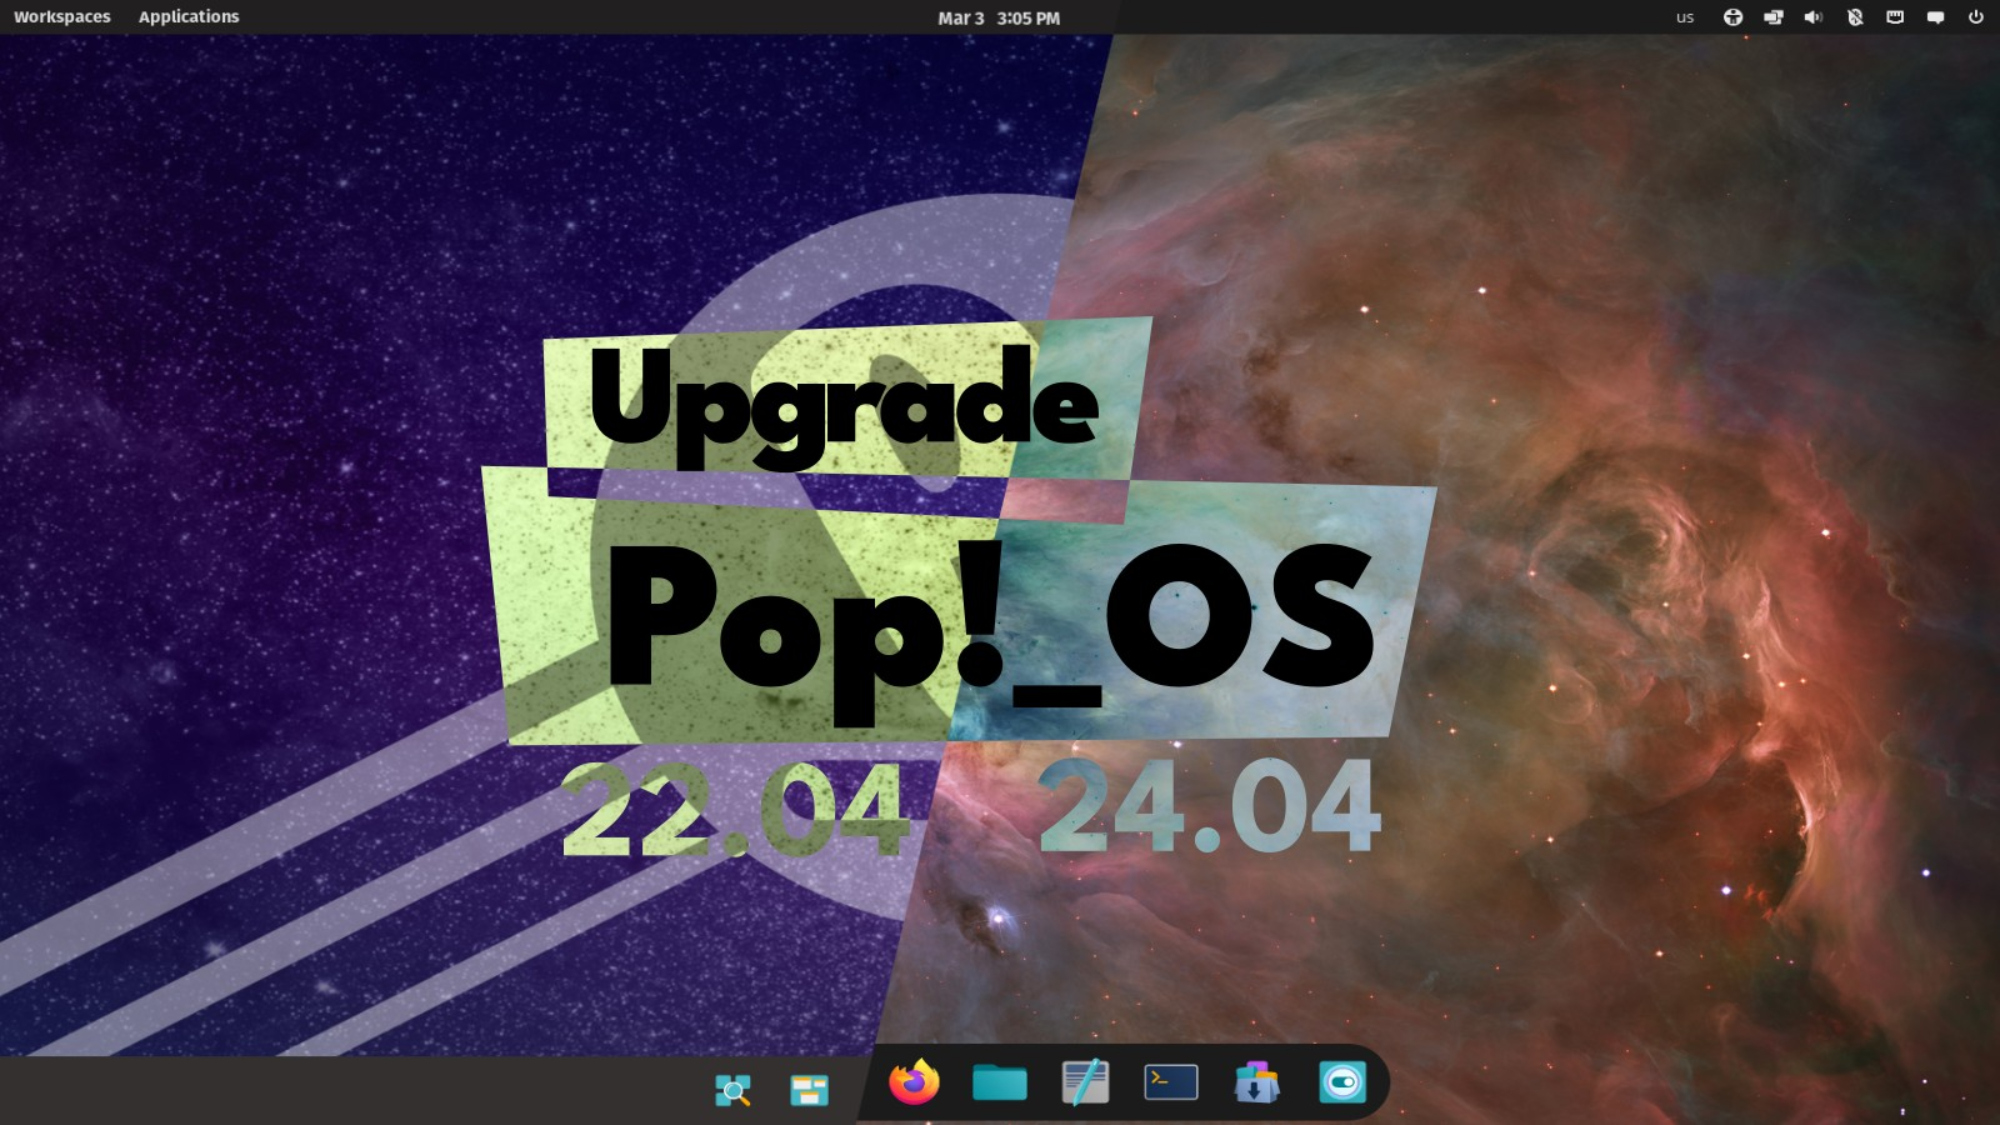Open the Terminal from the dock
The height and width of the screenshot is (1125, 2000).
[1171, 1083]
